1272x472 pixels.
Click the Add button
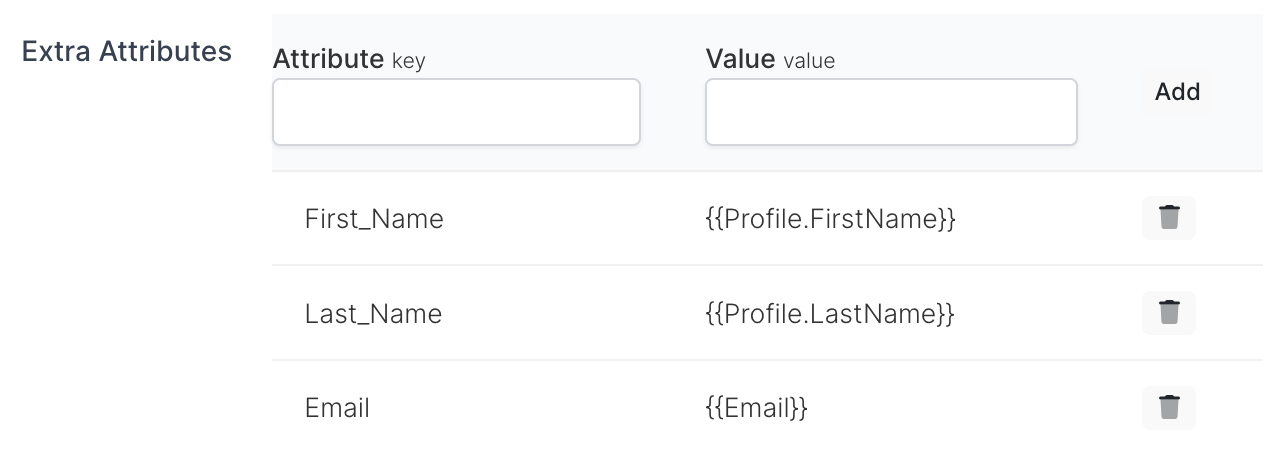tap(1177, 92)
